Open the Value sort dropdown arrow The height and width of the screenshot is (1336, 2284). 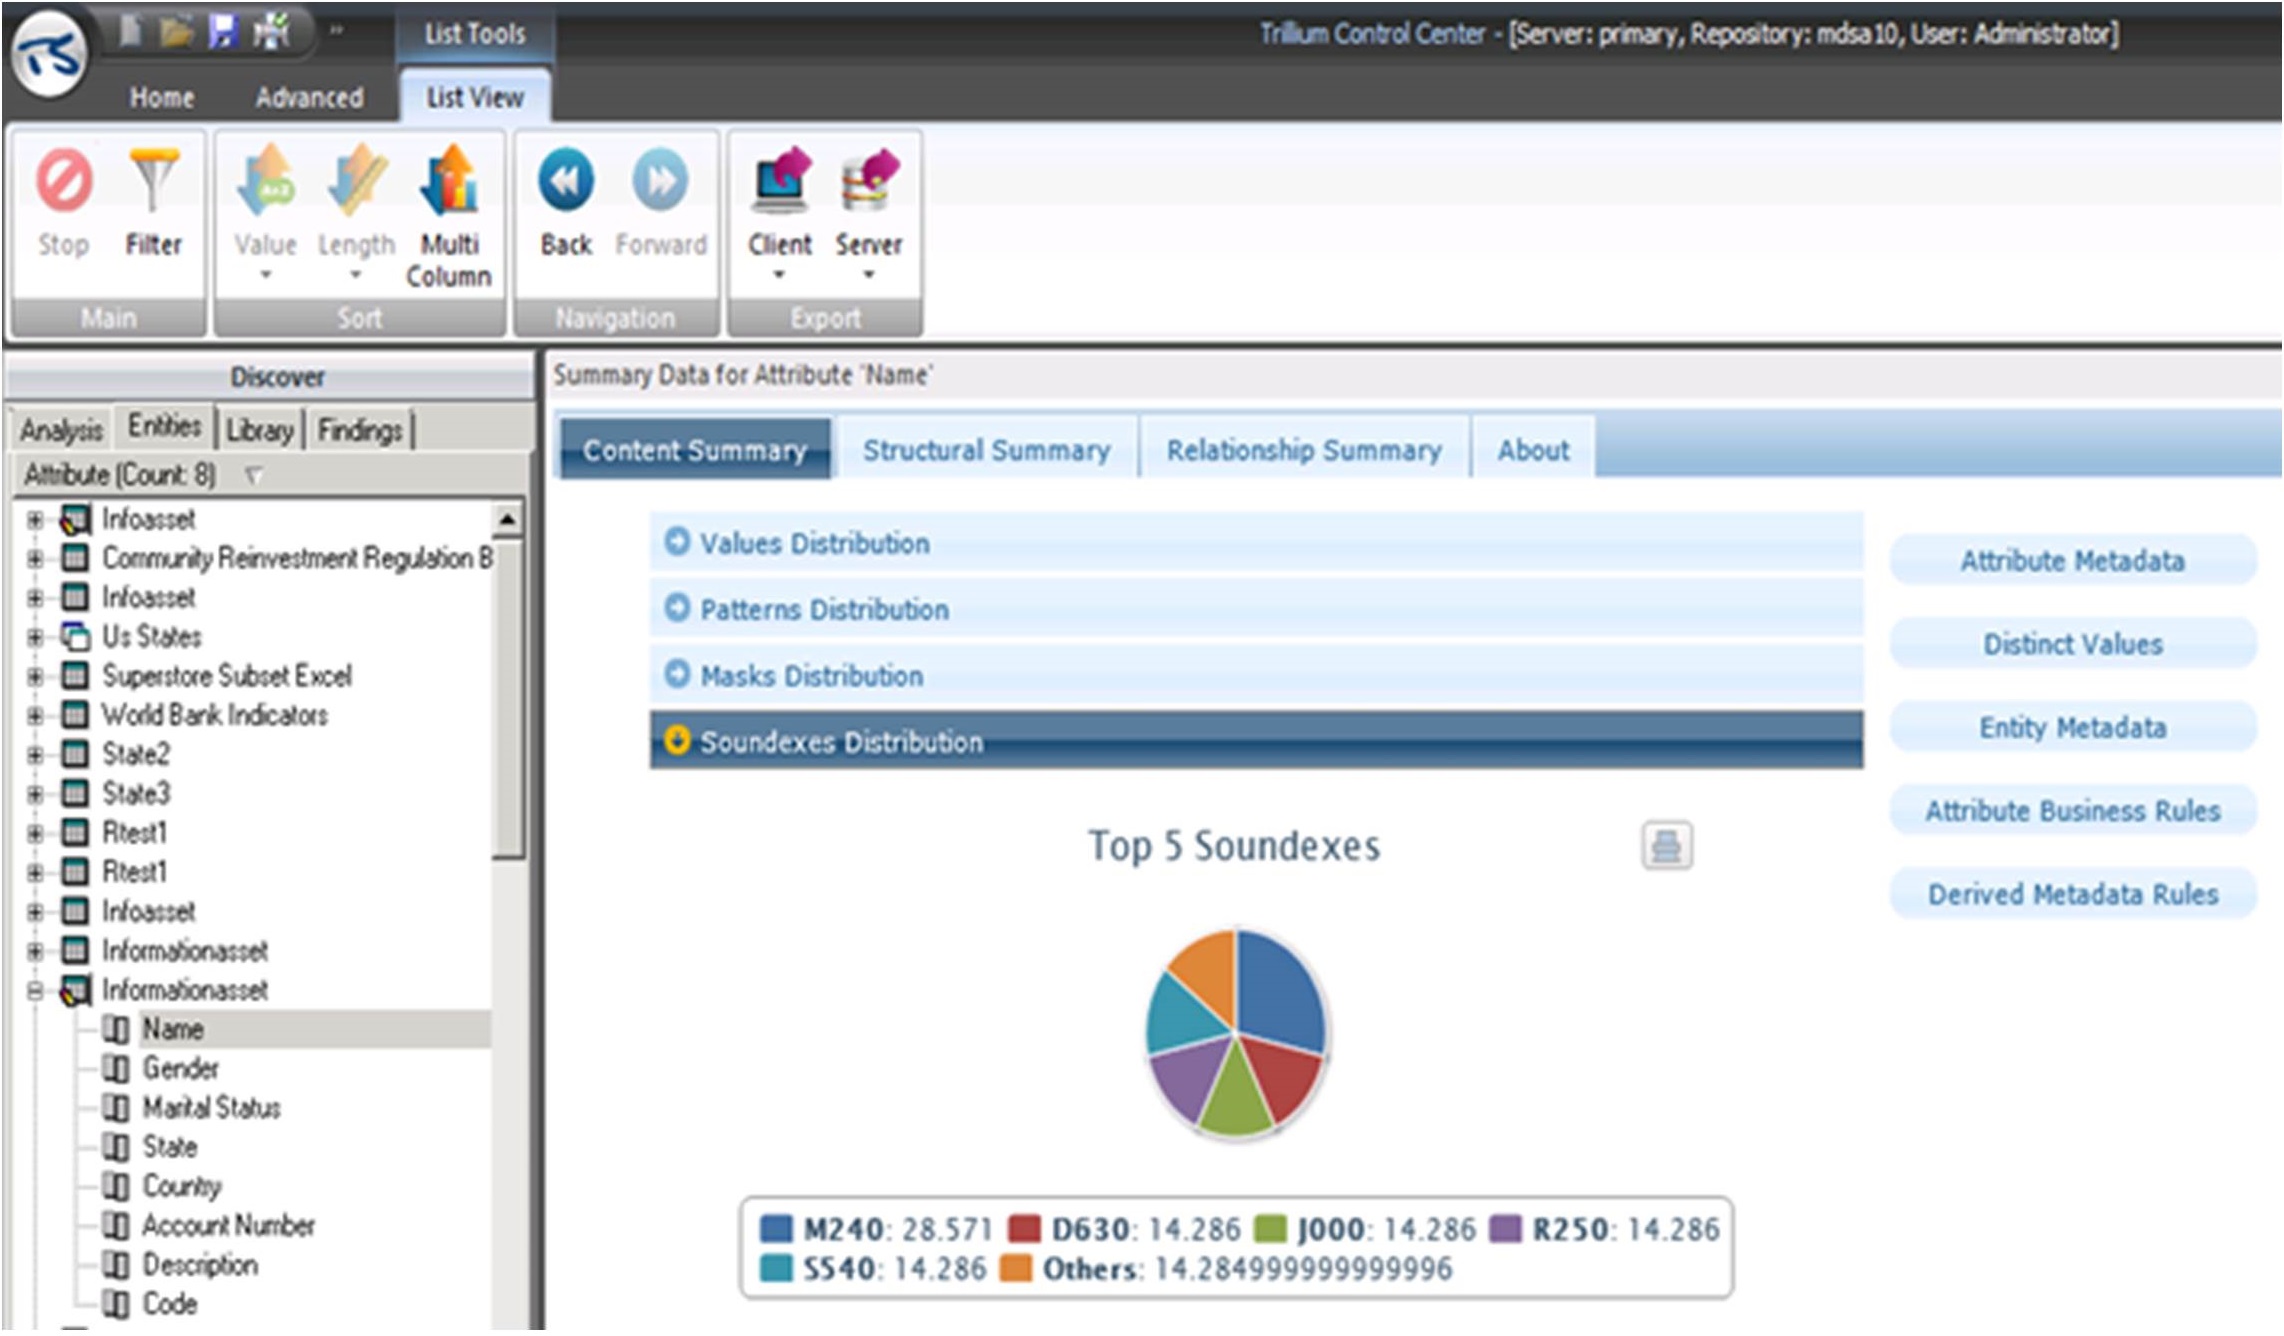tap(266, 274)
